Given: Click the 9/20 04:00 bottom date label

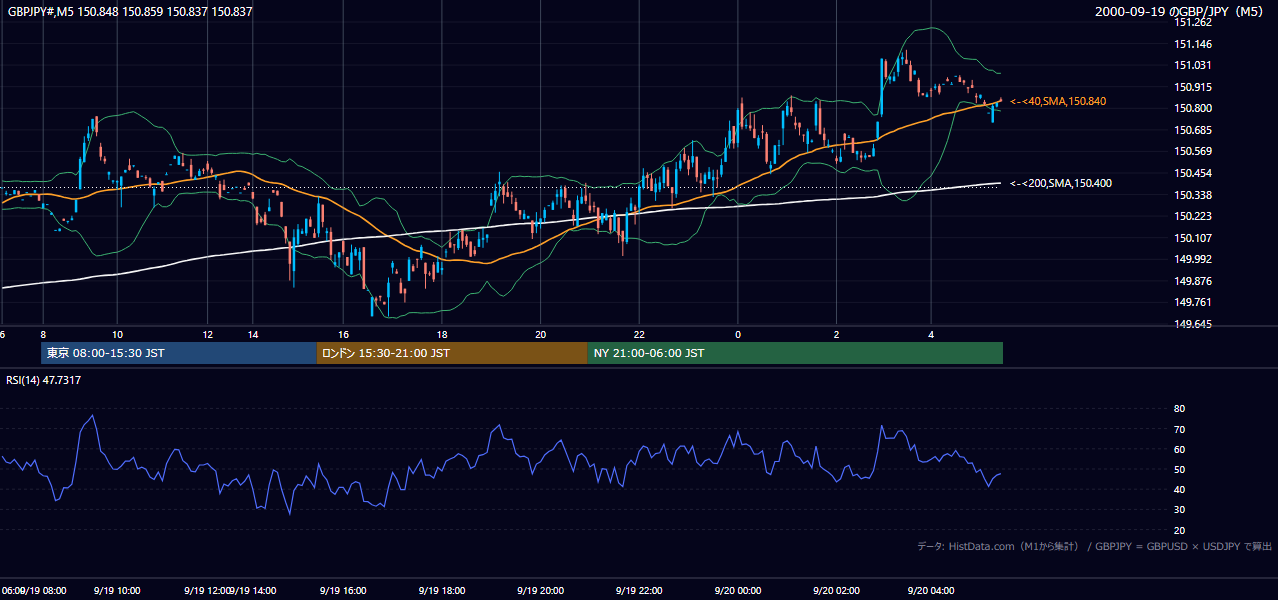Looking at the screenshot, I should coord(930,591).
